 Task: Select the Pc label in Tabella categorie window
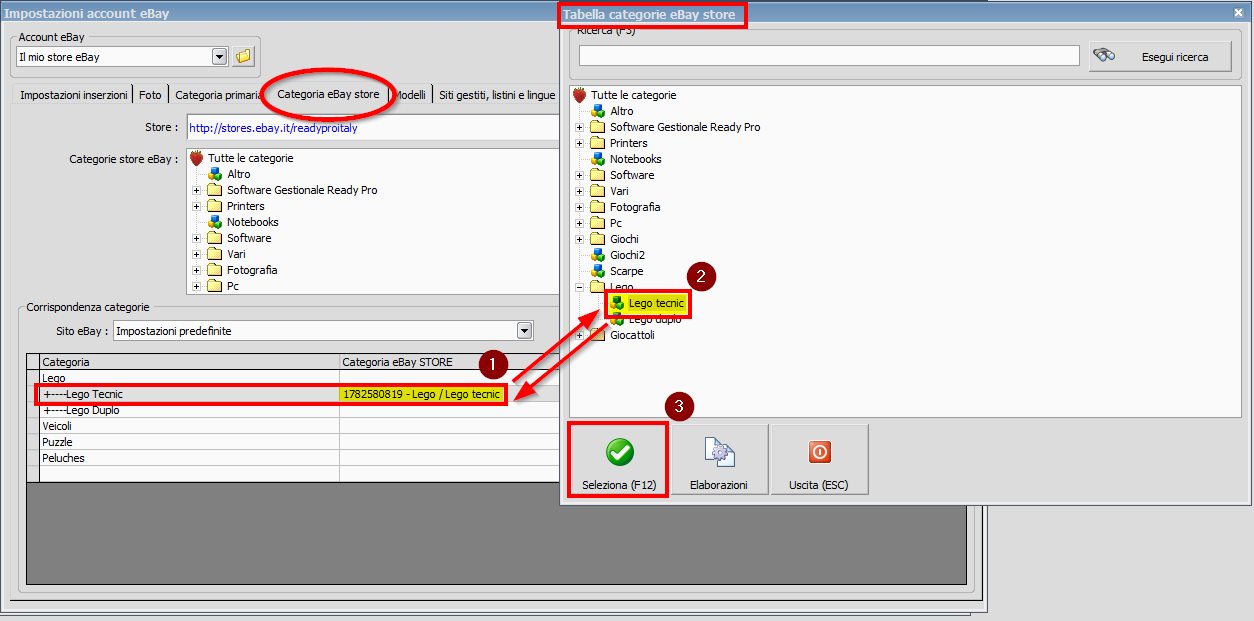(616, 223)
